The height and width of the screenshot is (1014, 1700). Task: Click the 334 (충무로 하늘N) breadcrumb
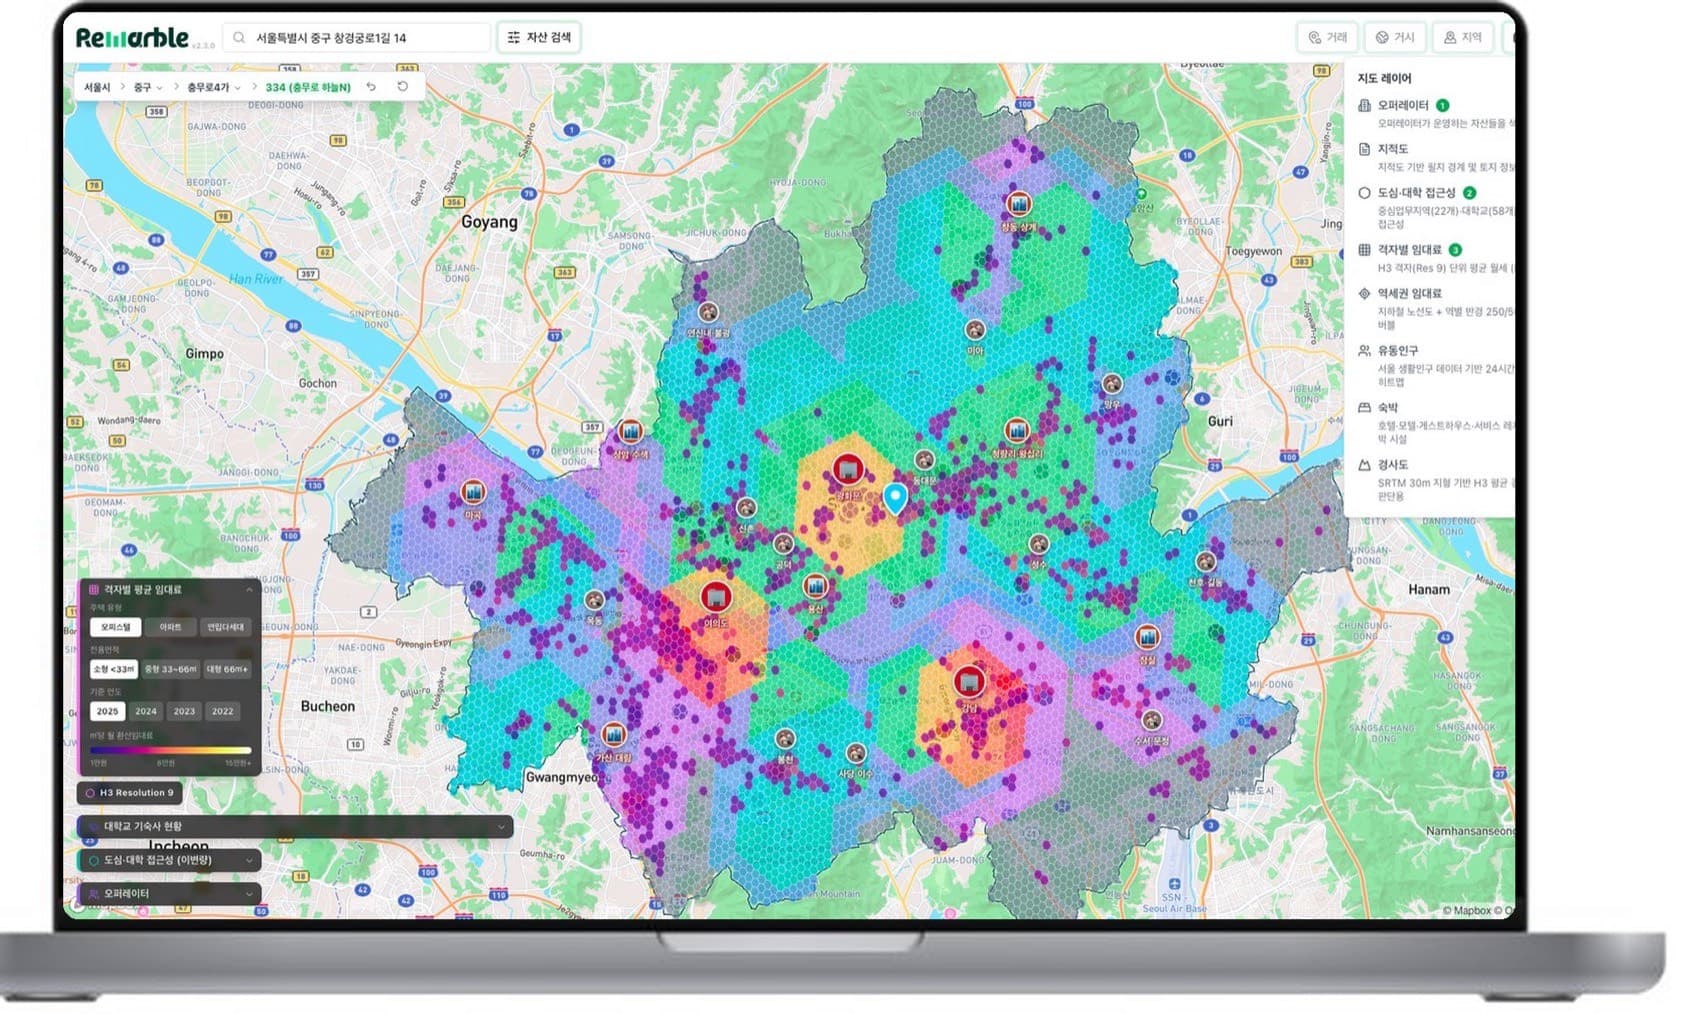pyautogui.click(x=308, y=87)
